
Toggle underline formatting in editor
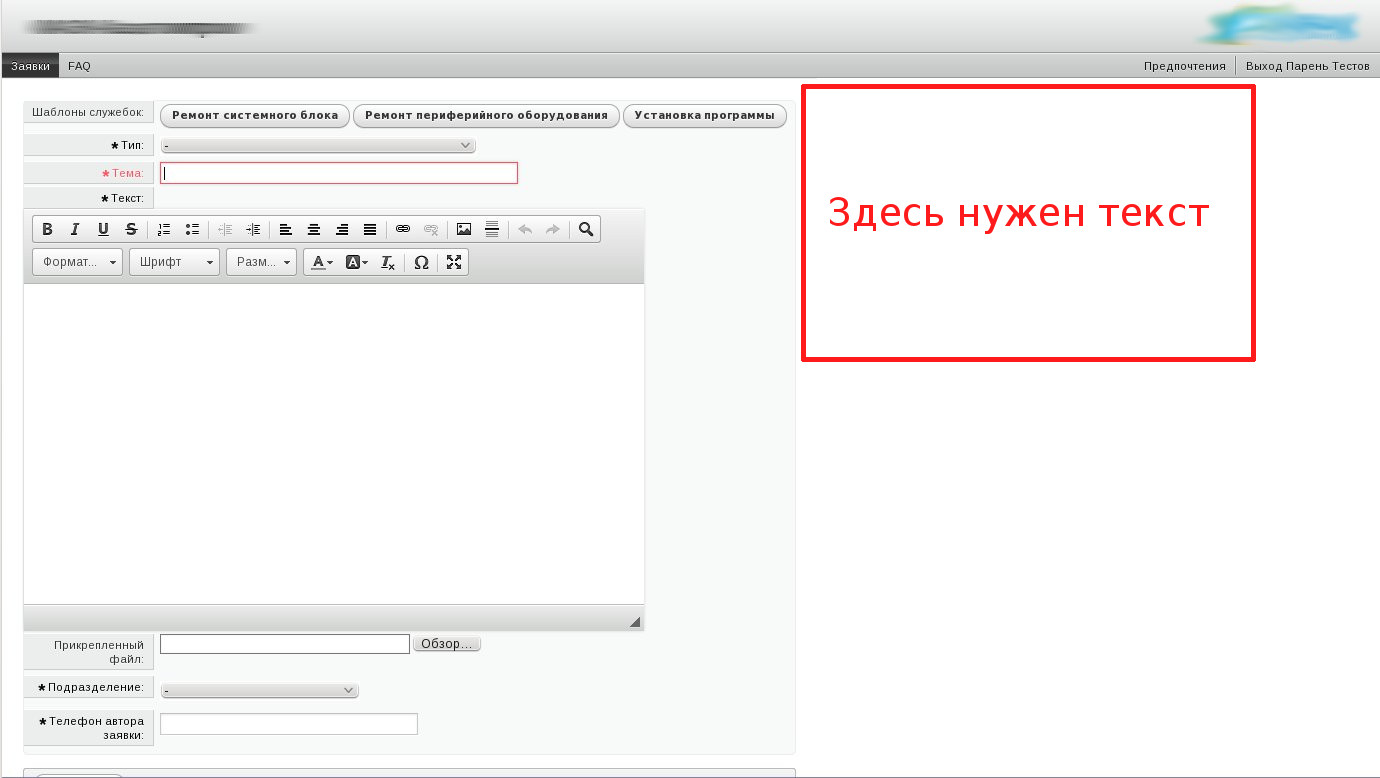click(103, 229)
